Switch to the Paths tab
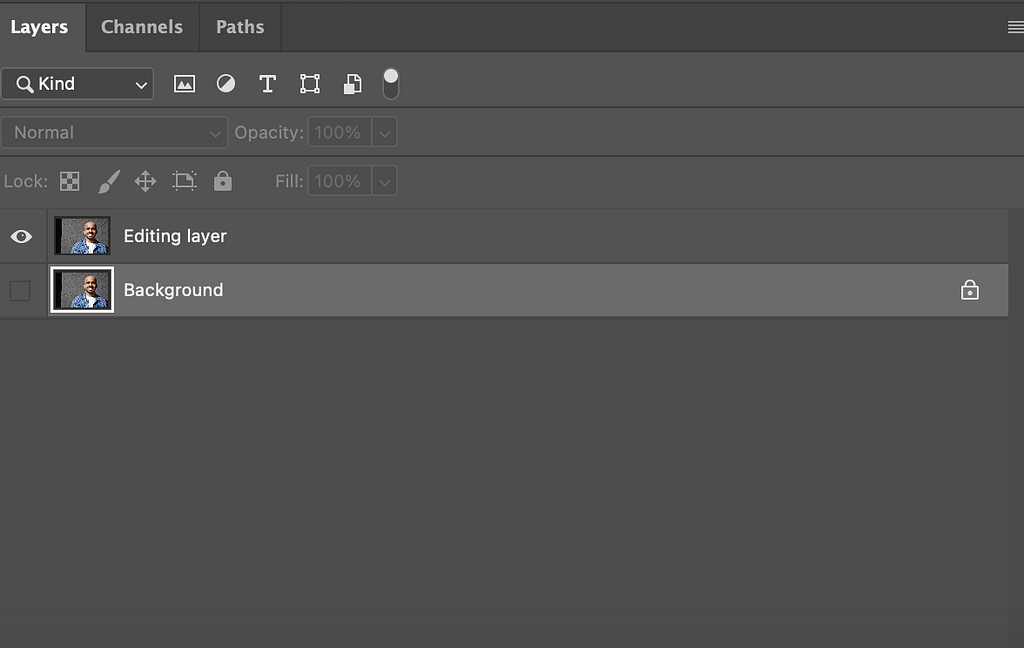The width and height of the screenshot is (1024, 648). click(x=240, y=27)
